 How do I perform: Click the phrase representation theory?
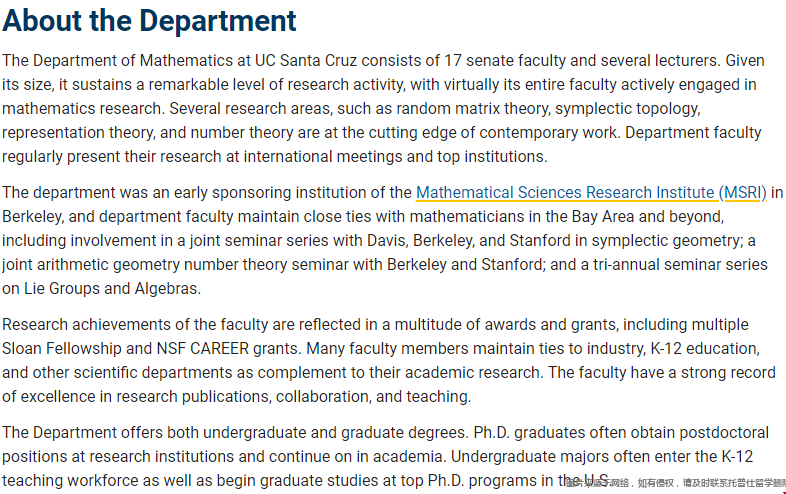(x=79, y=133)
